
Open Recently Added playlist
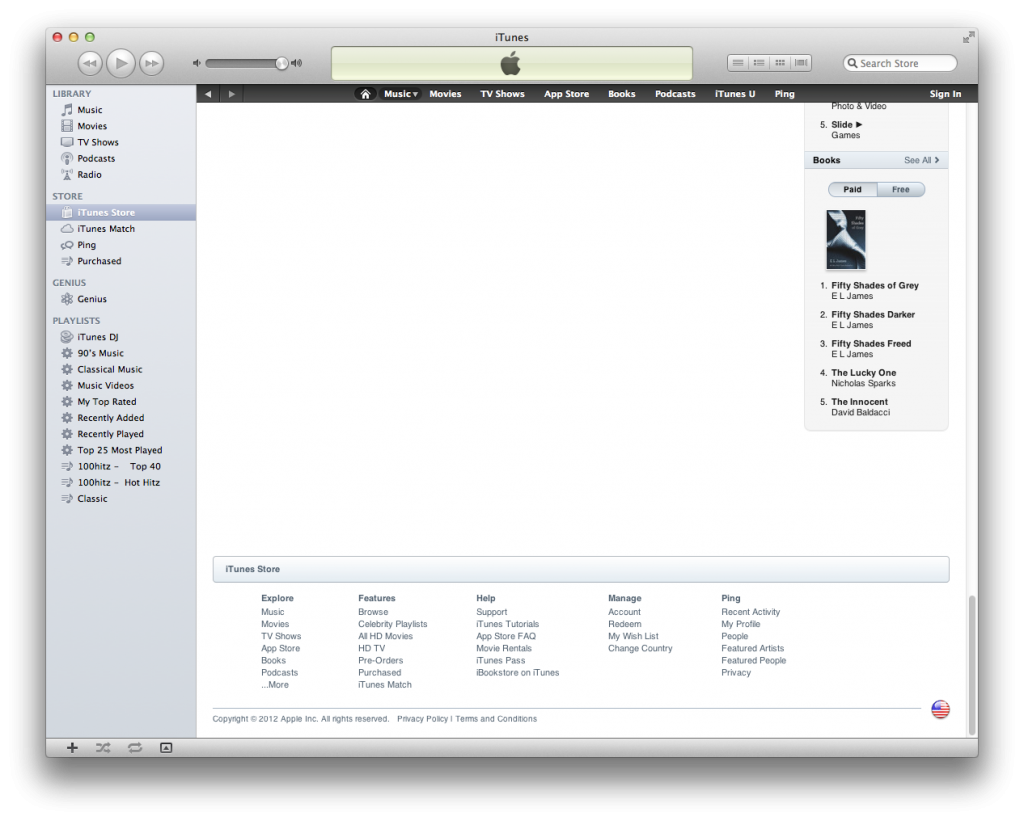121,418
